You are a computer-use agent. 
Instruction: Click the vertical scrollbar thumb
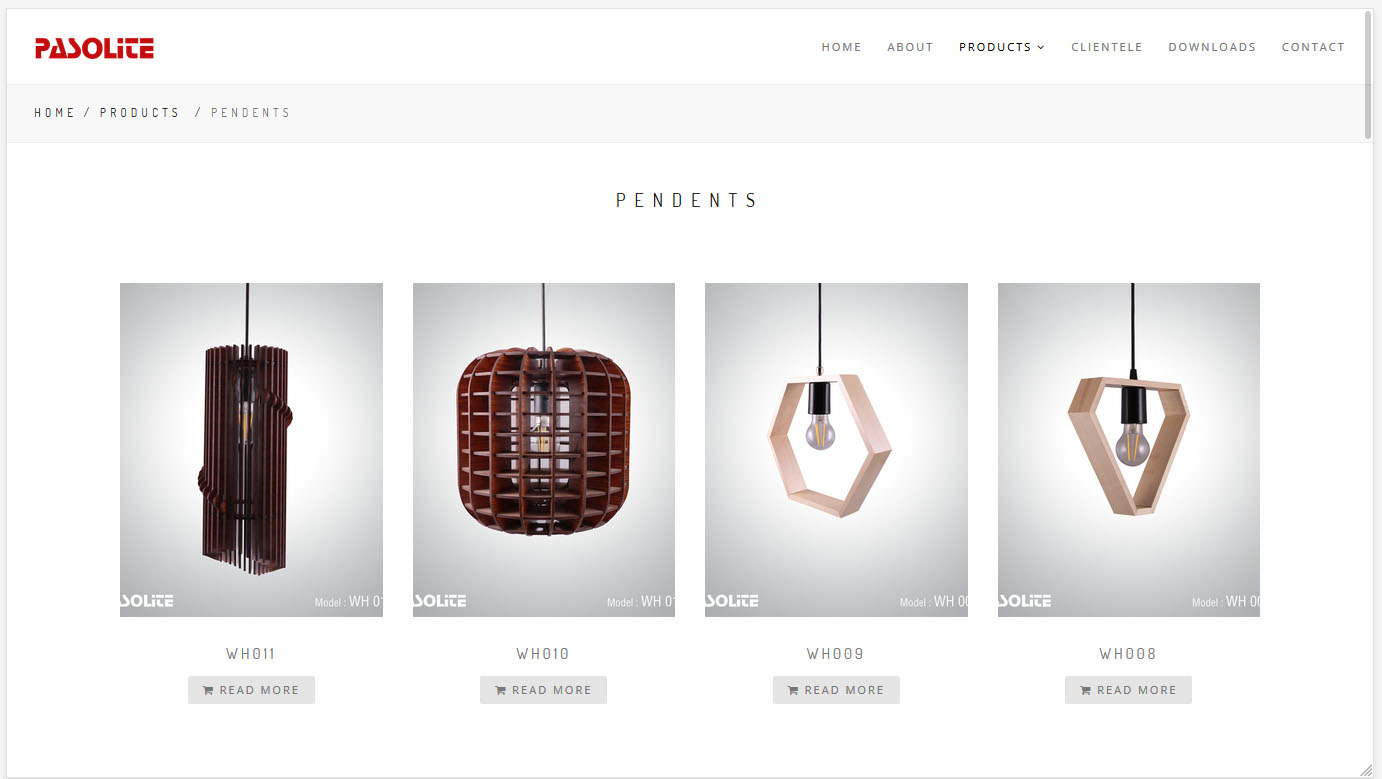pos(1368,75)
